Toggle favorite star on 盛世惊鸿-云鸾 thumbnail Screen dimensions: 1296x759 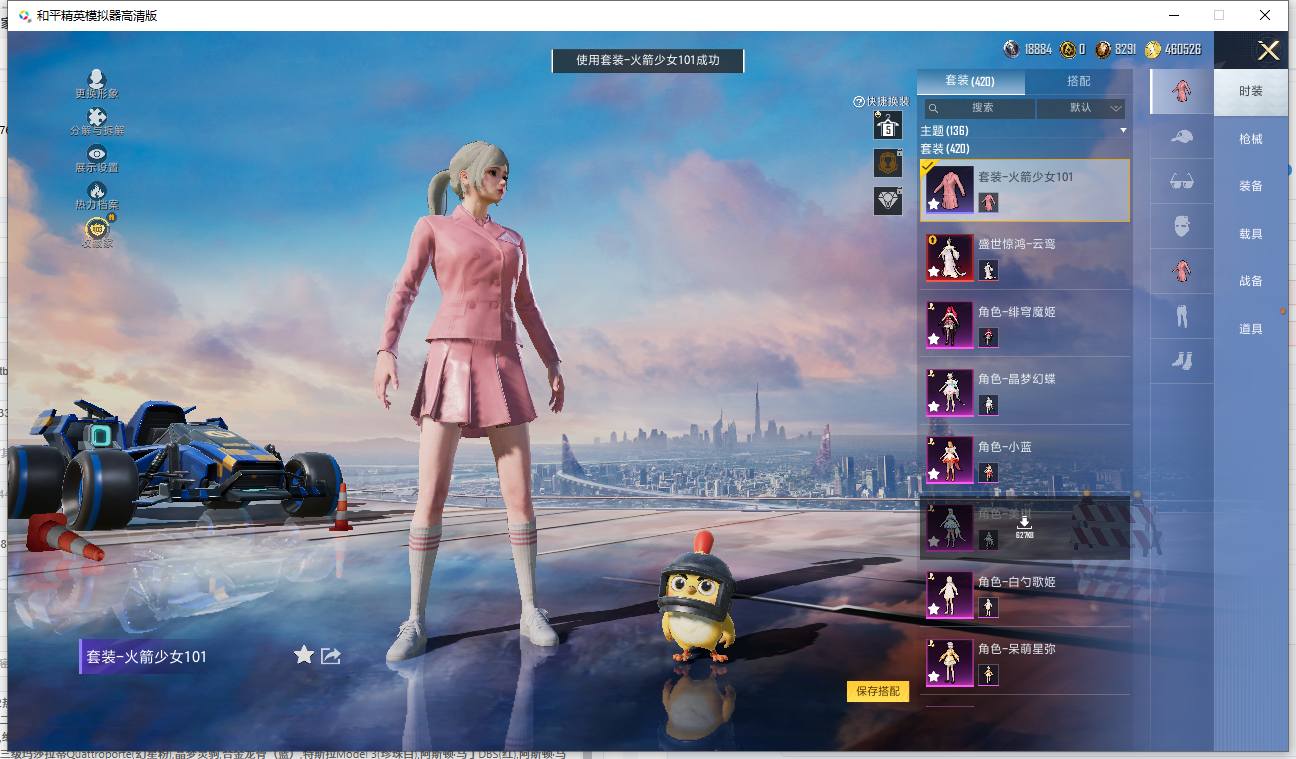click(x=933, y=272)
